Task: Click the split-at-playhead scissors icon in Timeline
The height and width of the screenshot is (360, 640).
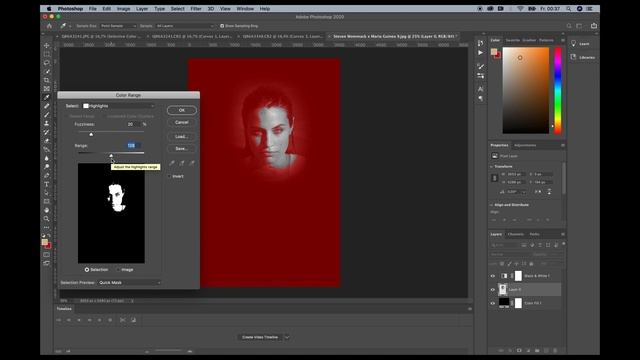Action: tap(122, 320)
